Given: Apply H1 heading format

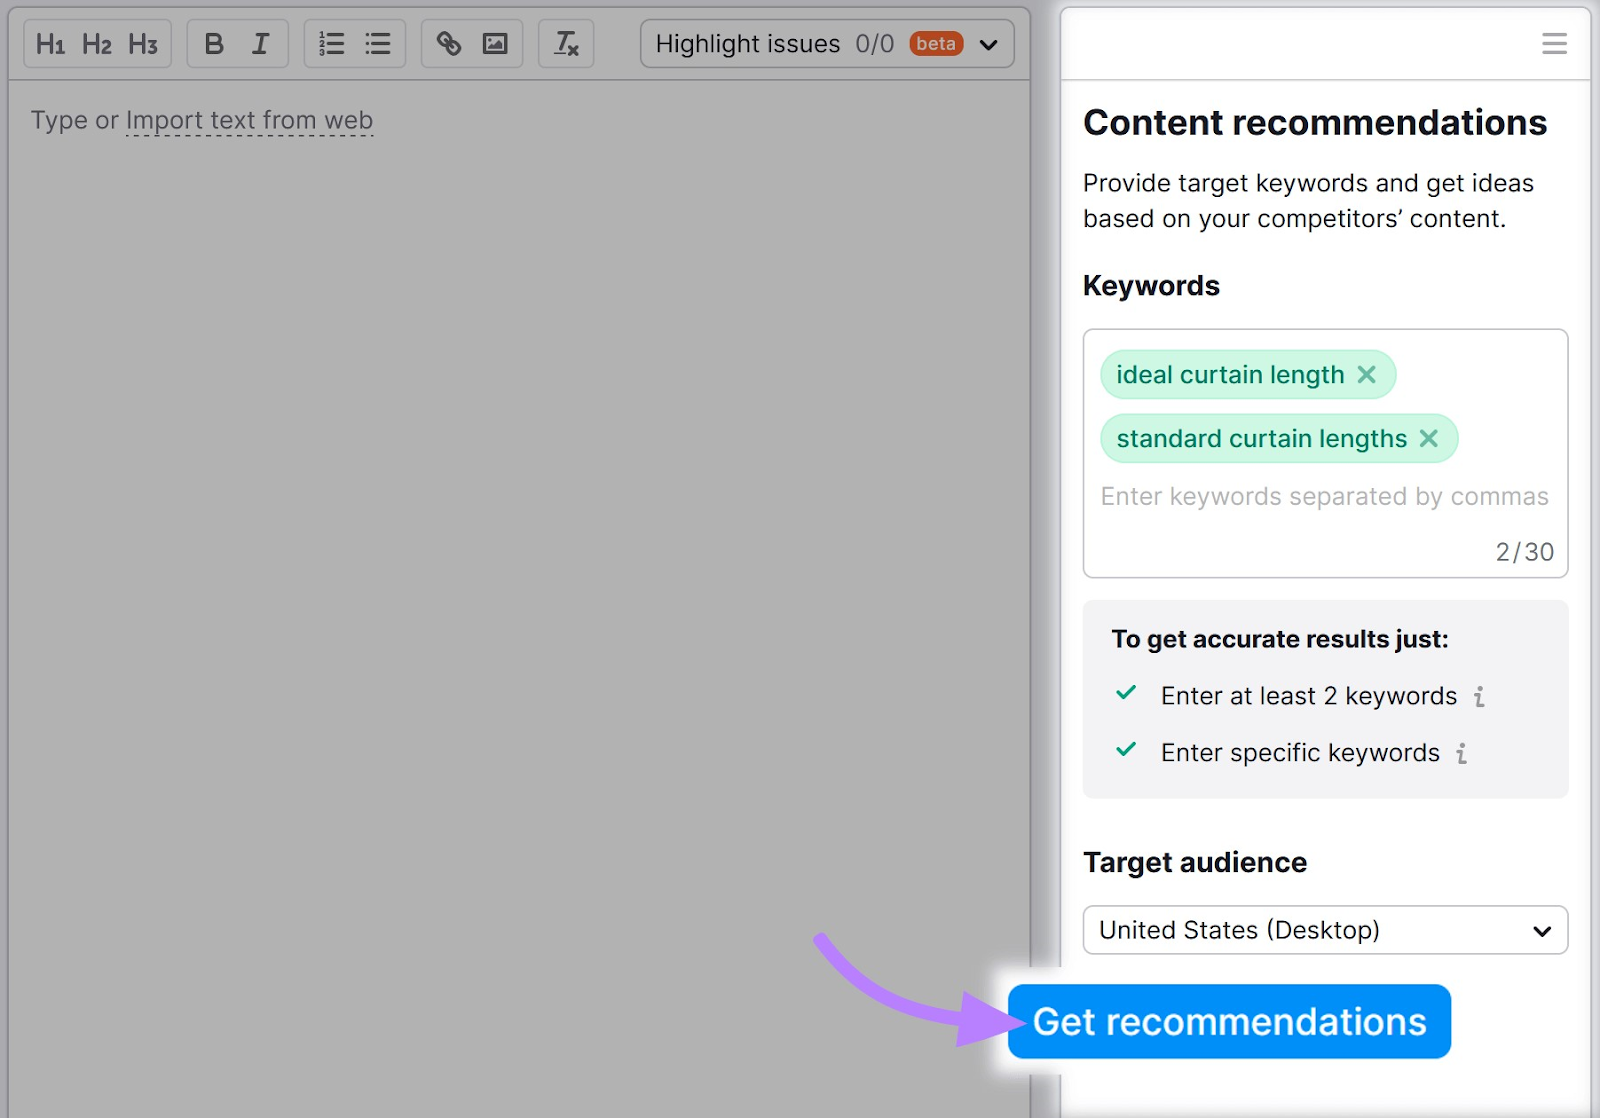Looking at the screenshot, I should coord(52,43).
